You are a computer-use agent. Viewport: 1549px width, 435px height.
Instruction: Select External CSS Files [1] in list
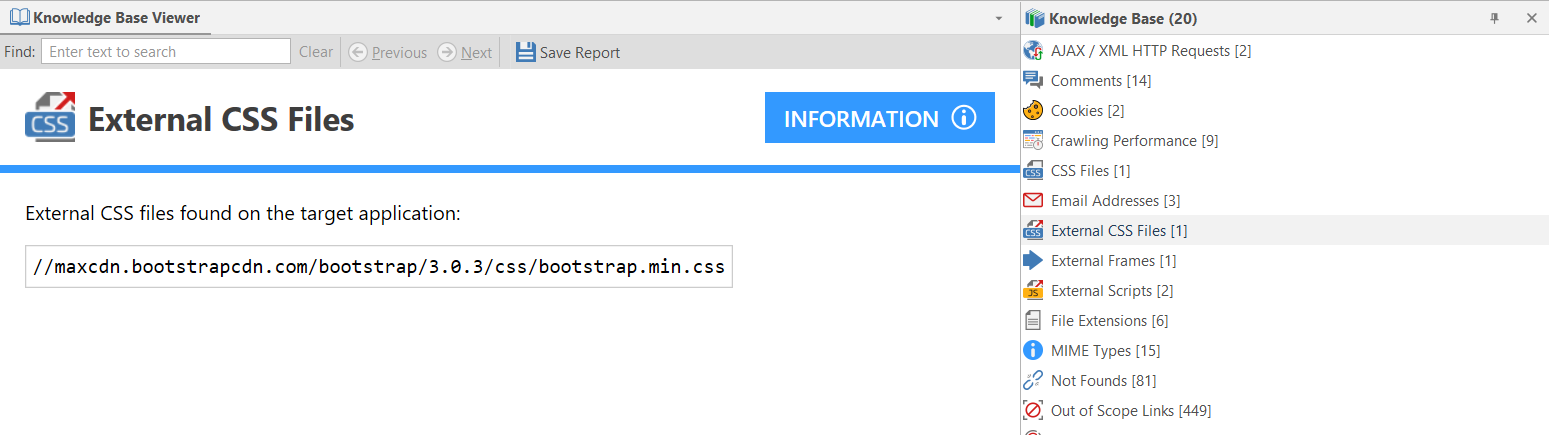point(1118,231)
